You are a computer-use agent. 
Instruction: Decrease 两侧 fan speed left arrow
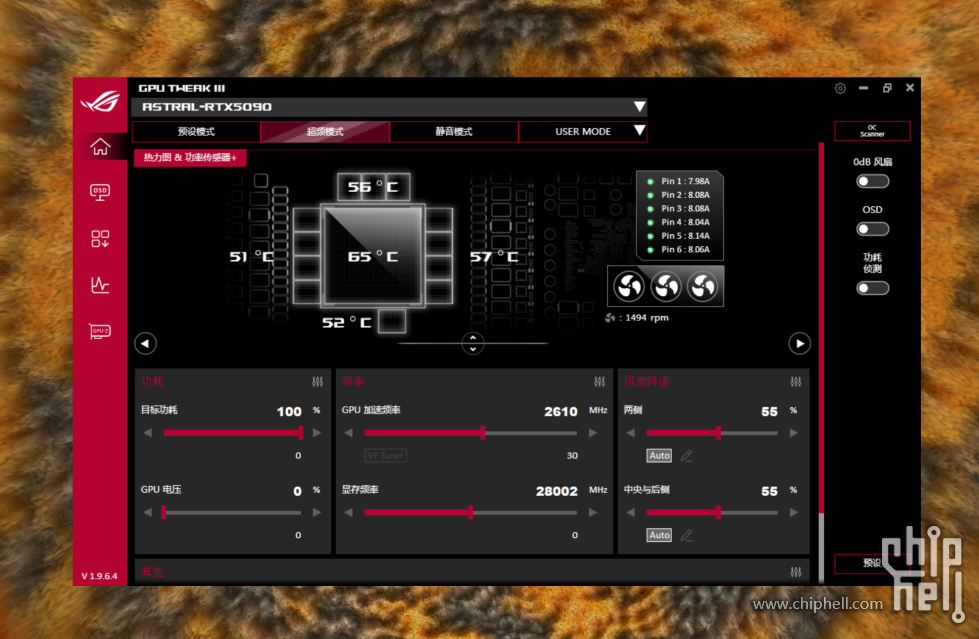(x=631, y=433)
